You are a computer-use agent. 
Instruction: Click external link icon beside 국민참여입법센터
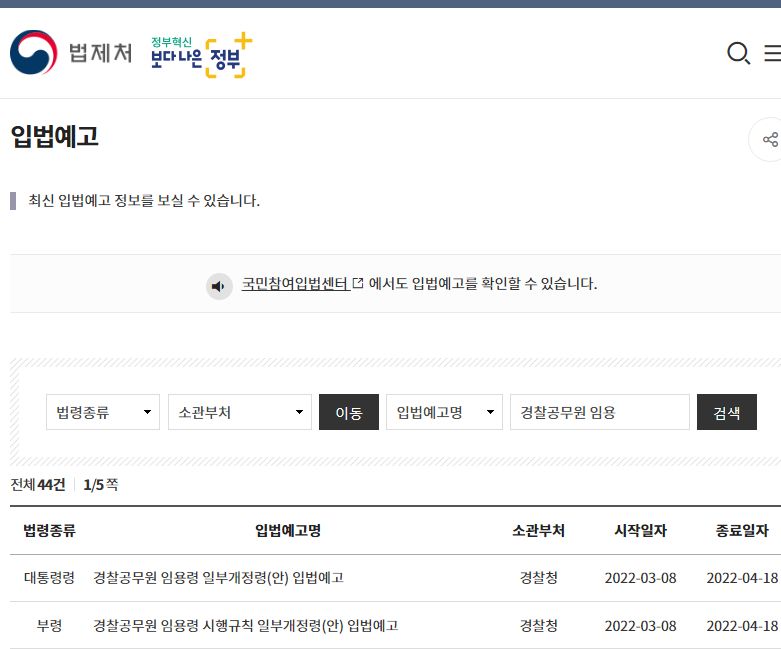tap(358, 283)
